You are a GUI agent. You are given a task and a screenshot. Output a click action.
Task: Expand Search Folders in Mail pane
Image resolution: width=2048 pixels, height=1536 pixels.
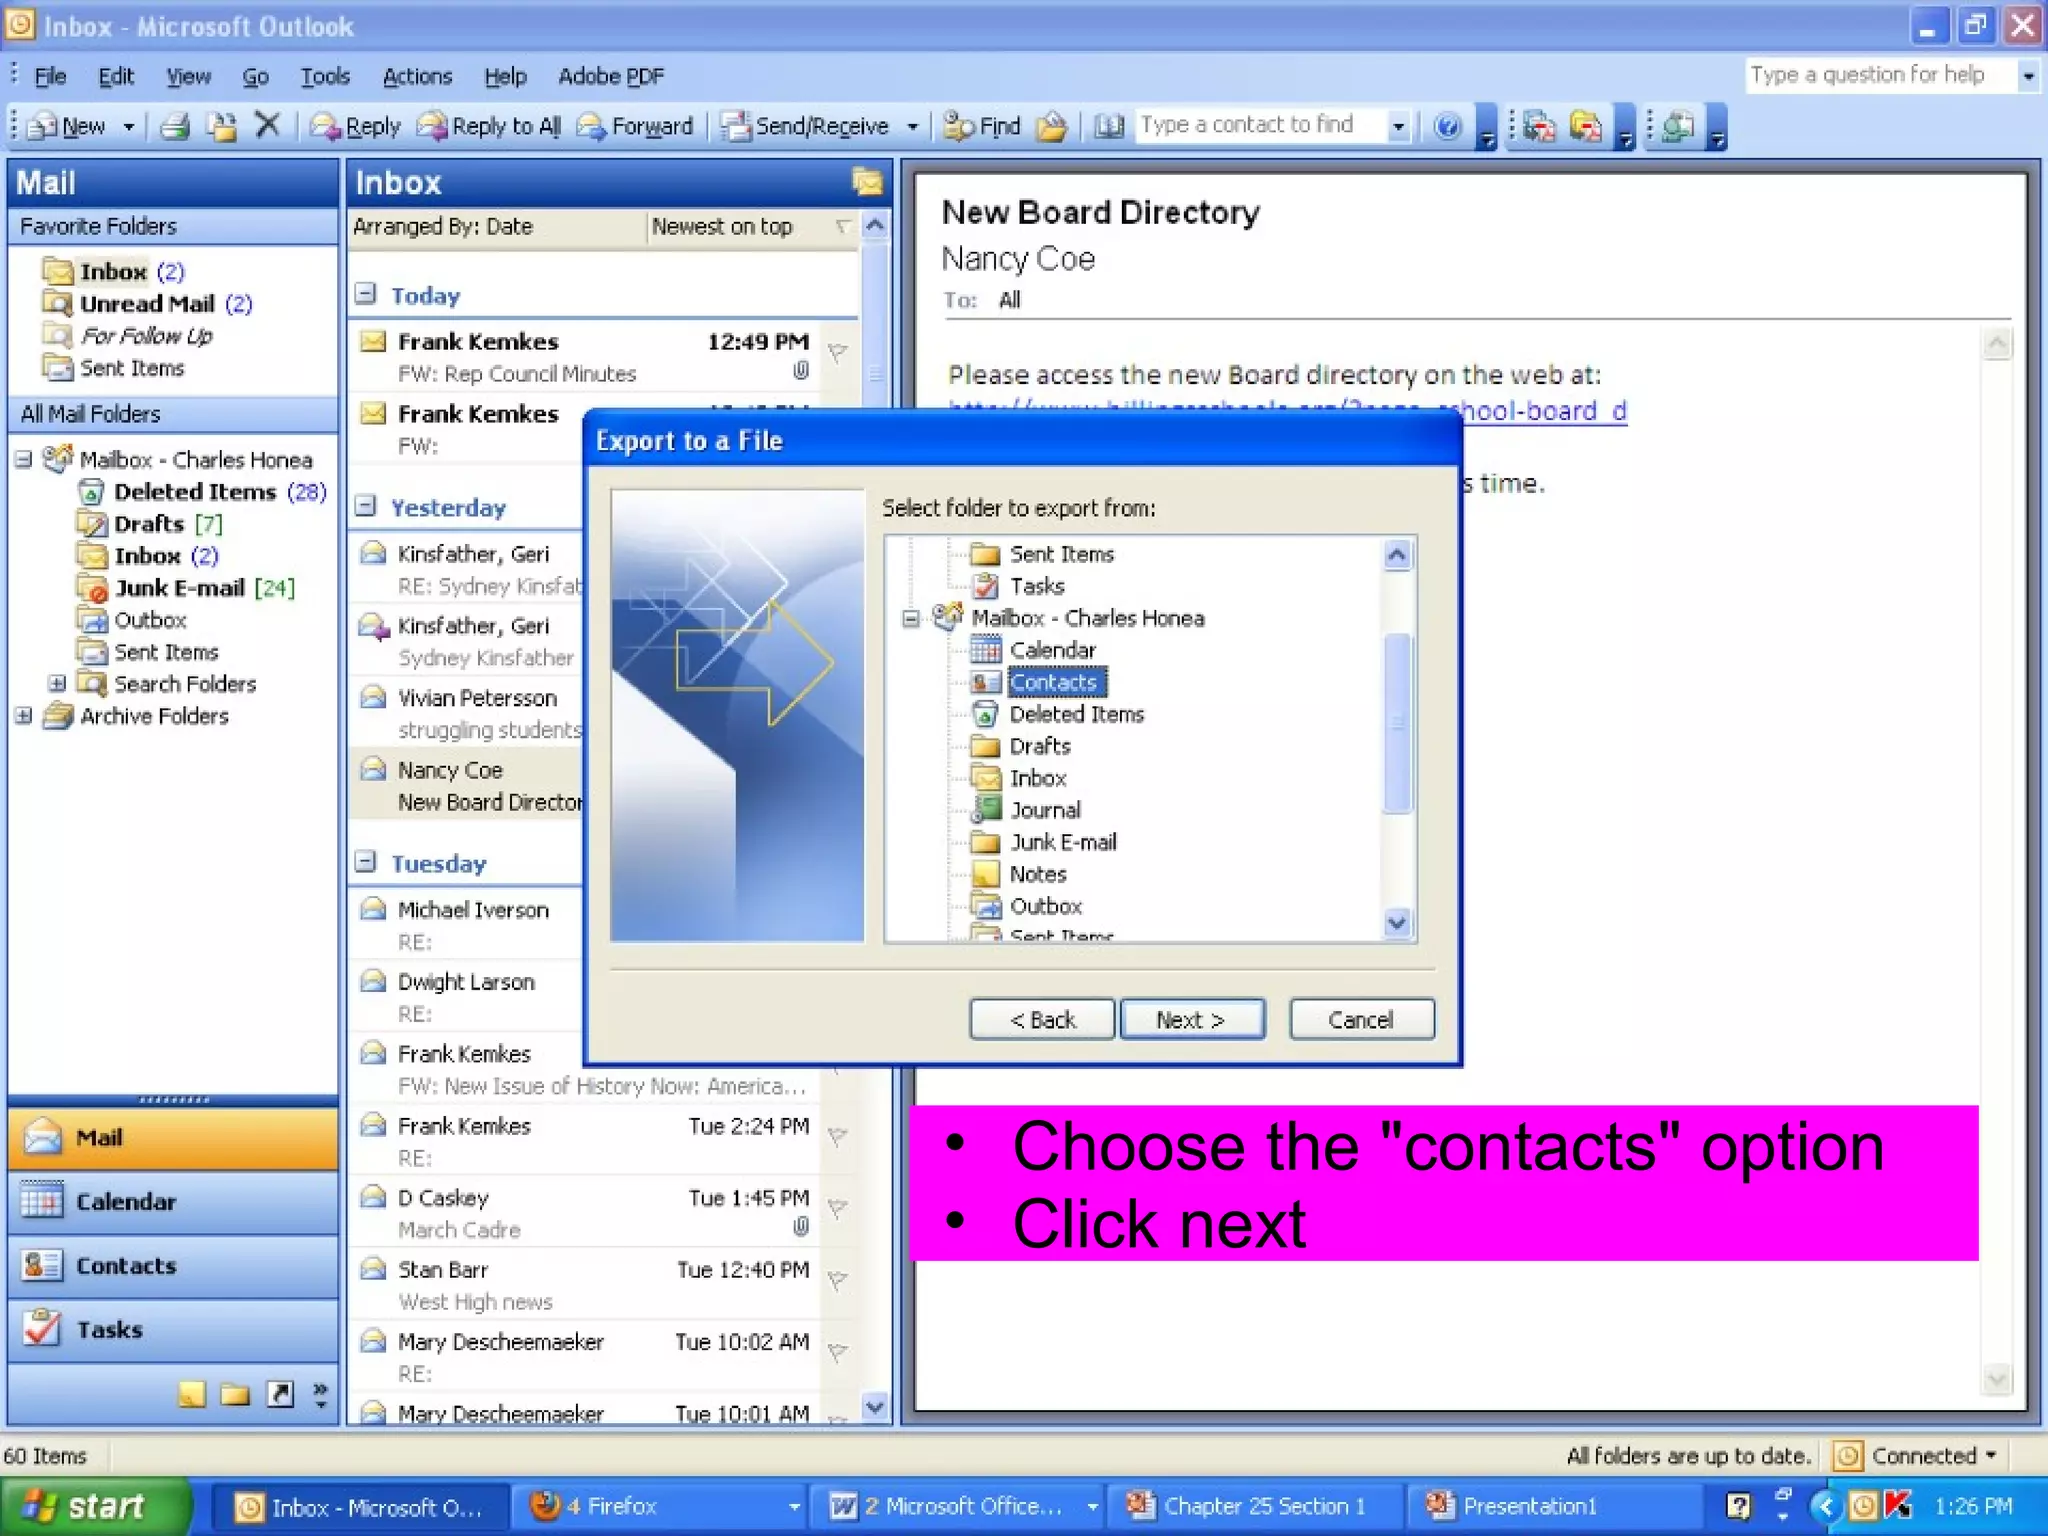click(57, 684)
